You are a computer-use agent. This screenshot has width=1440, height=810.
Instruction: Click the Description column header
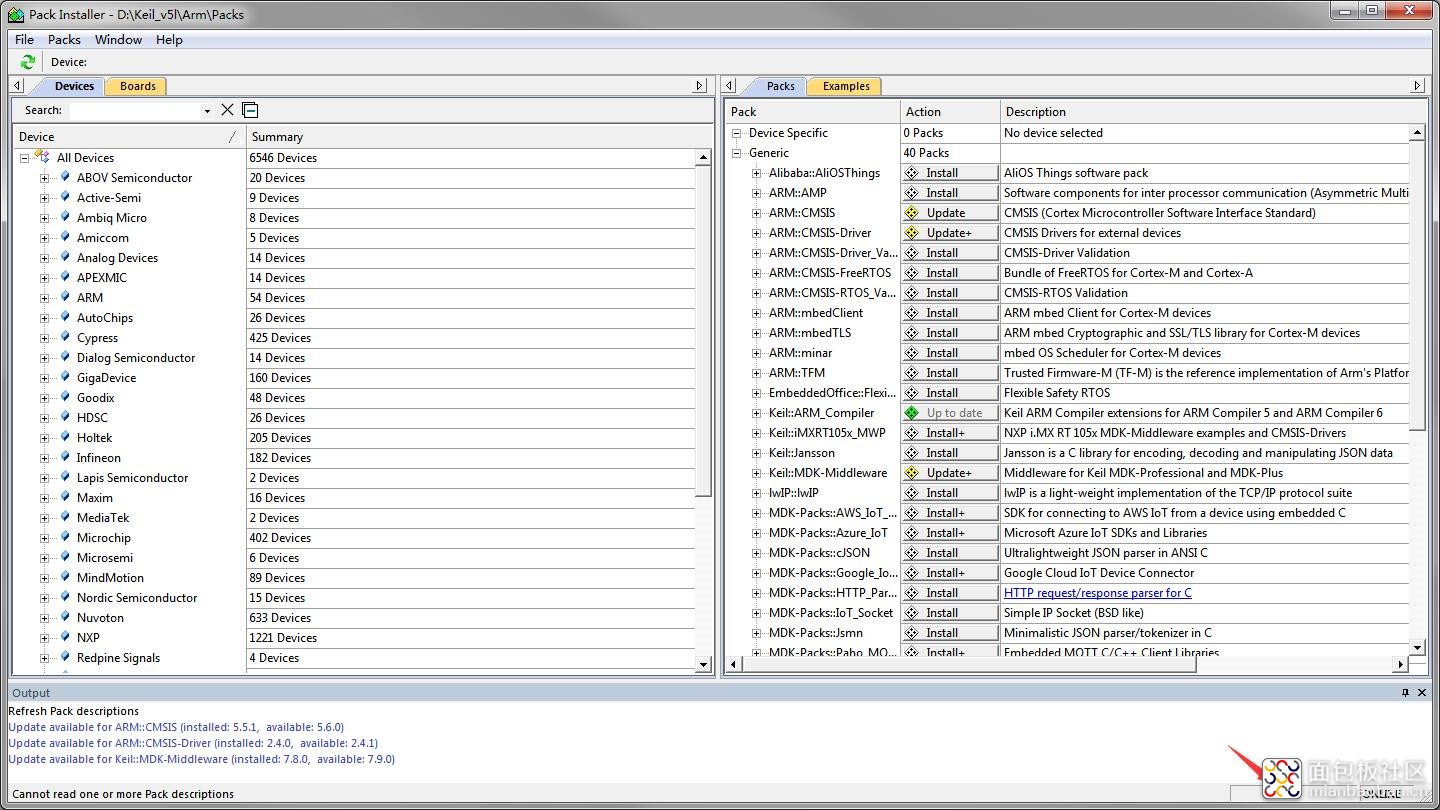[1212, 112]
